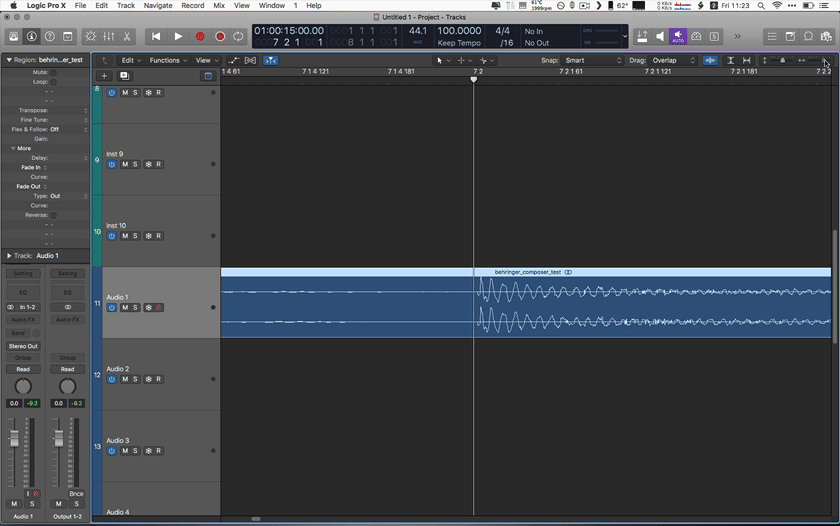This screenshot has height=526, width=840.
Task: Click the Stereo Out output button
Action: pyautogui.click(x=23, y=346)
